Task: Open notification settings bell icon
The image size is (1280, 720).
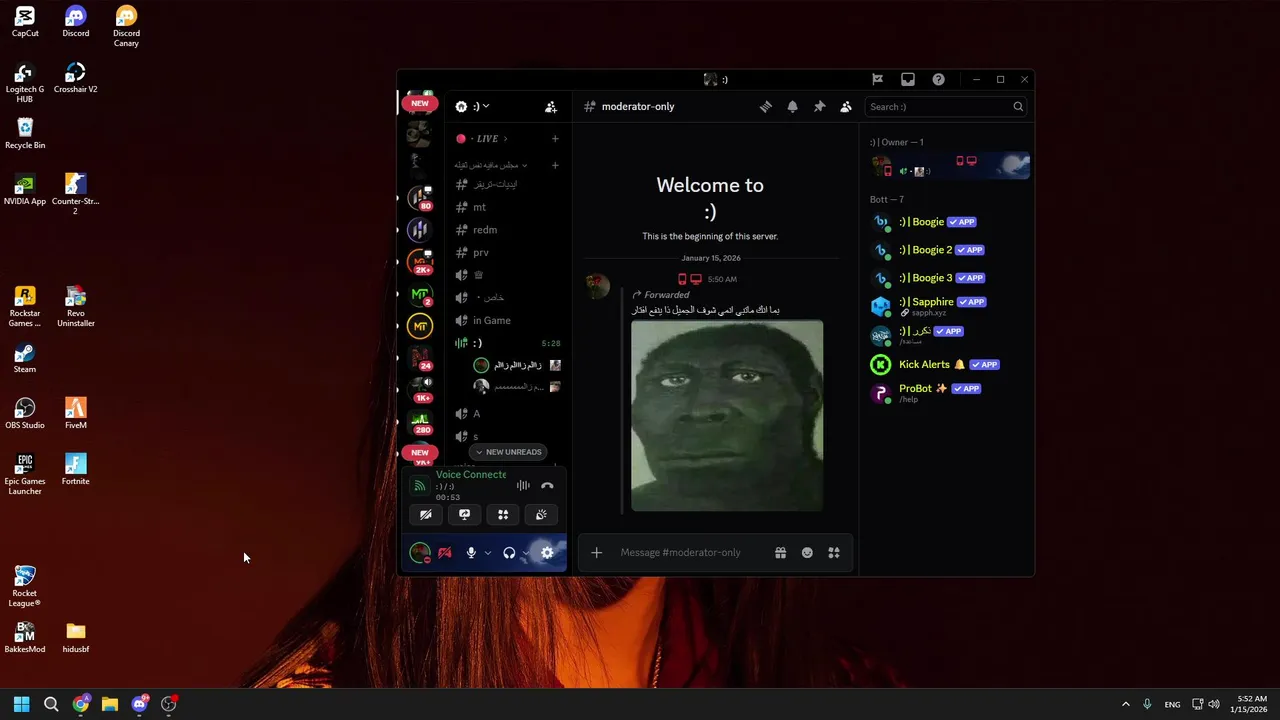Action: (x=793, y=106)
